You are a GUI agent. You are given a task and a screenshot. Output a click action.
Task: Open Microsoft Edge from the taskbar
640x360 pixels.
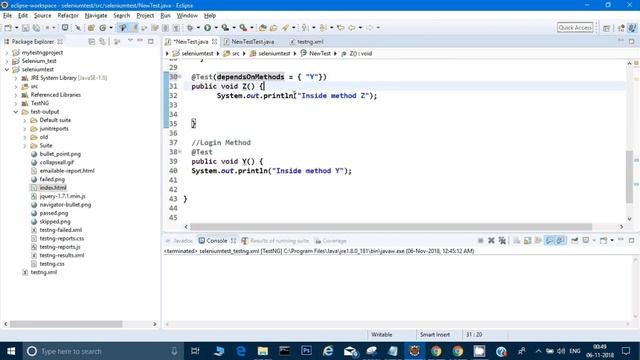coord(241,351)
